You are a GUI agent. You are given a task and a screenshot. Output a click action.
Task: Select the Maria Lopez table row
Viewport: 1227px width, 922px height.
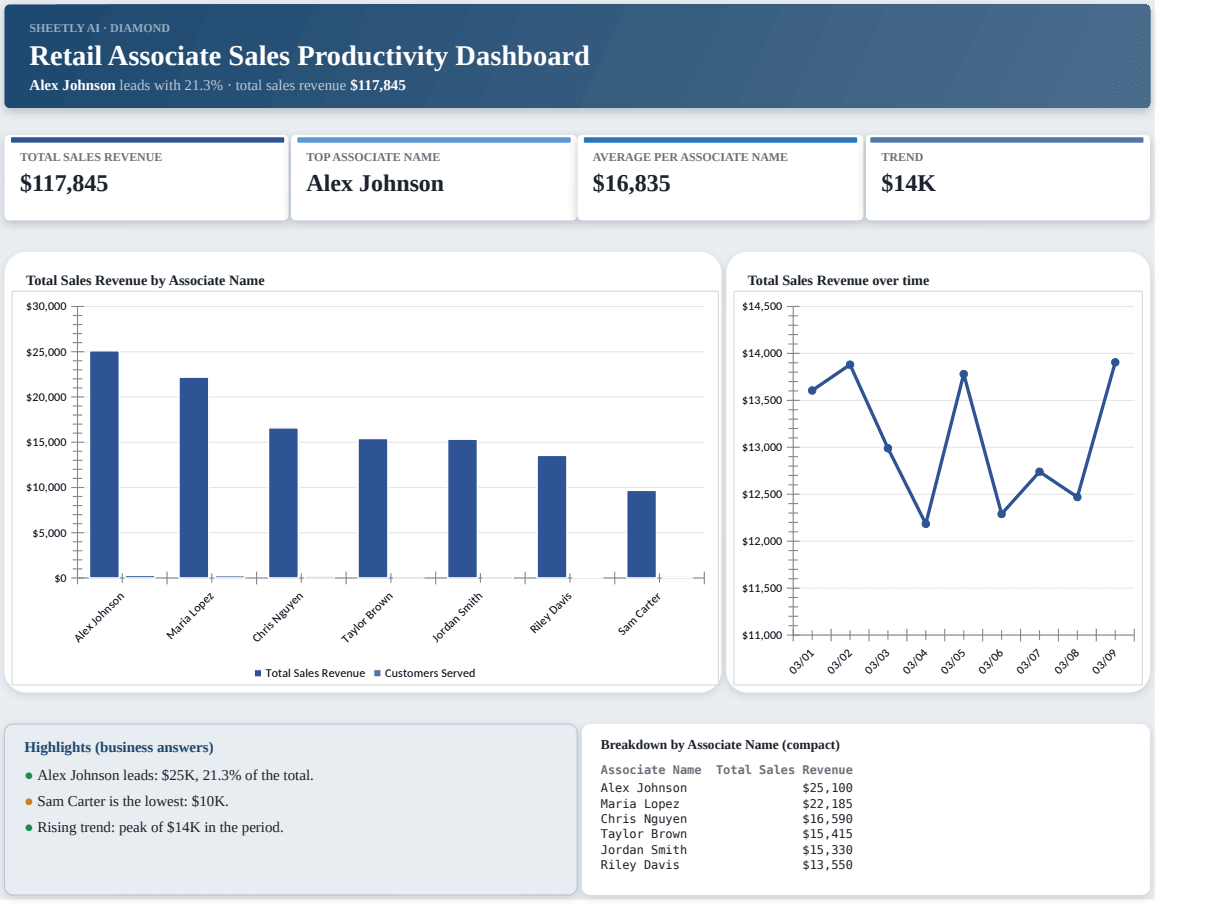point(726,804)
